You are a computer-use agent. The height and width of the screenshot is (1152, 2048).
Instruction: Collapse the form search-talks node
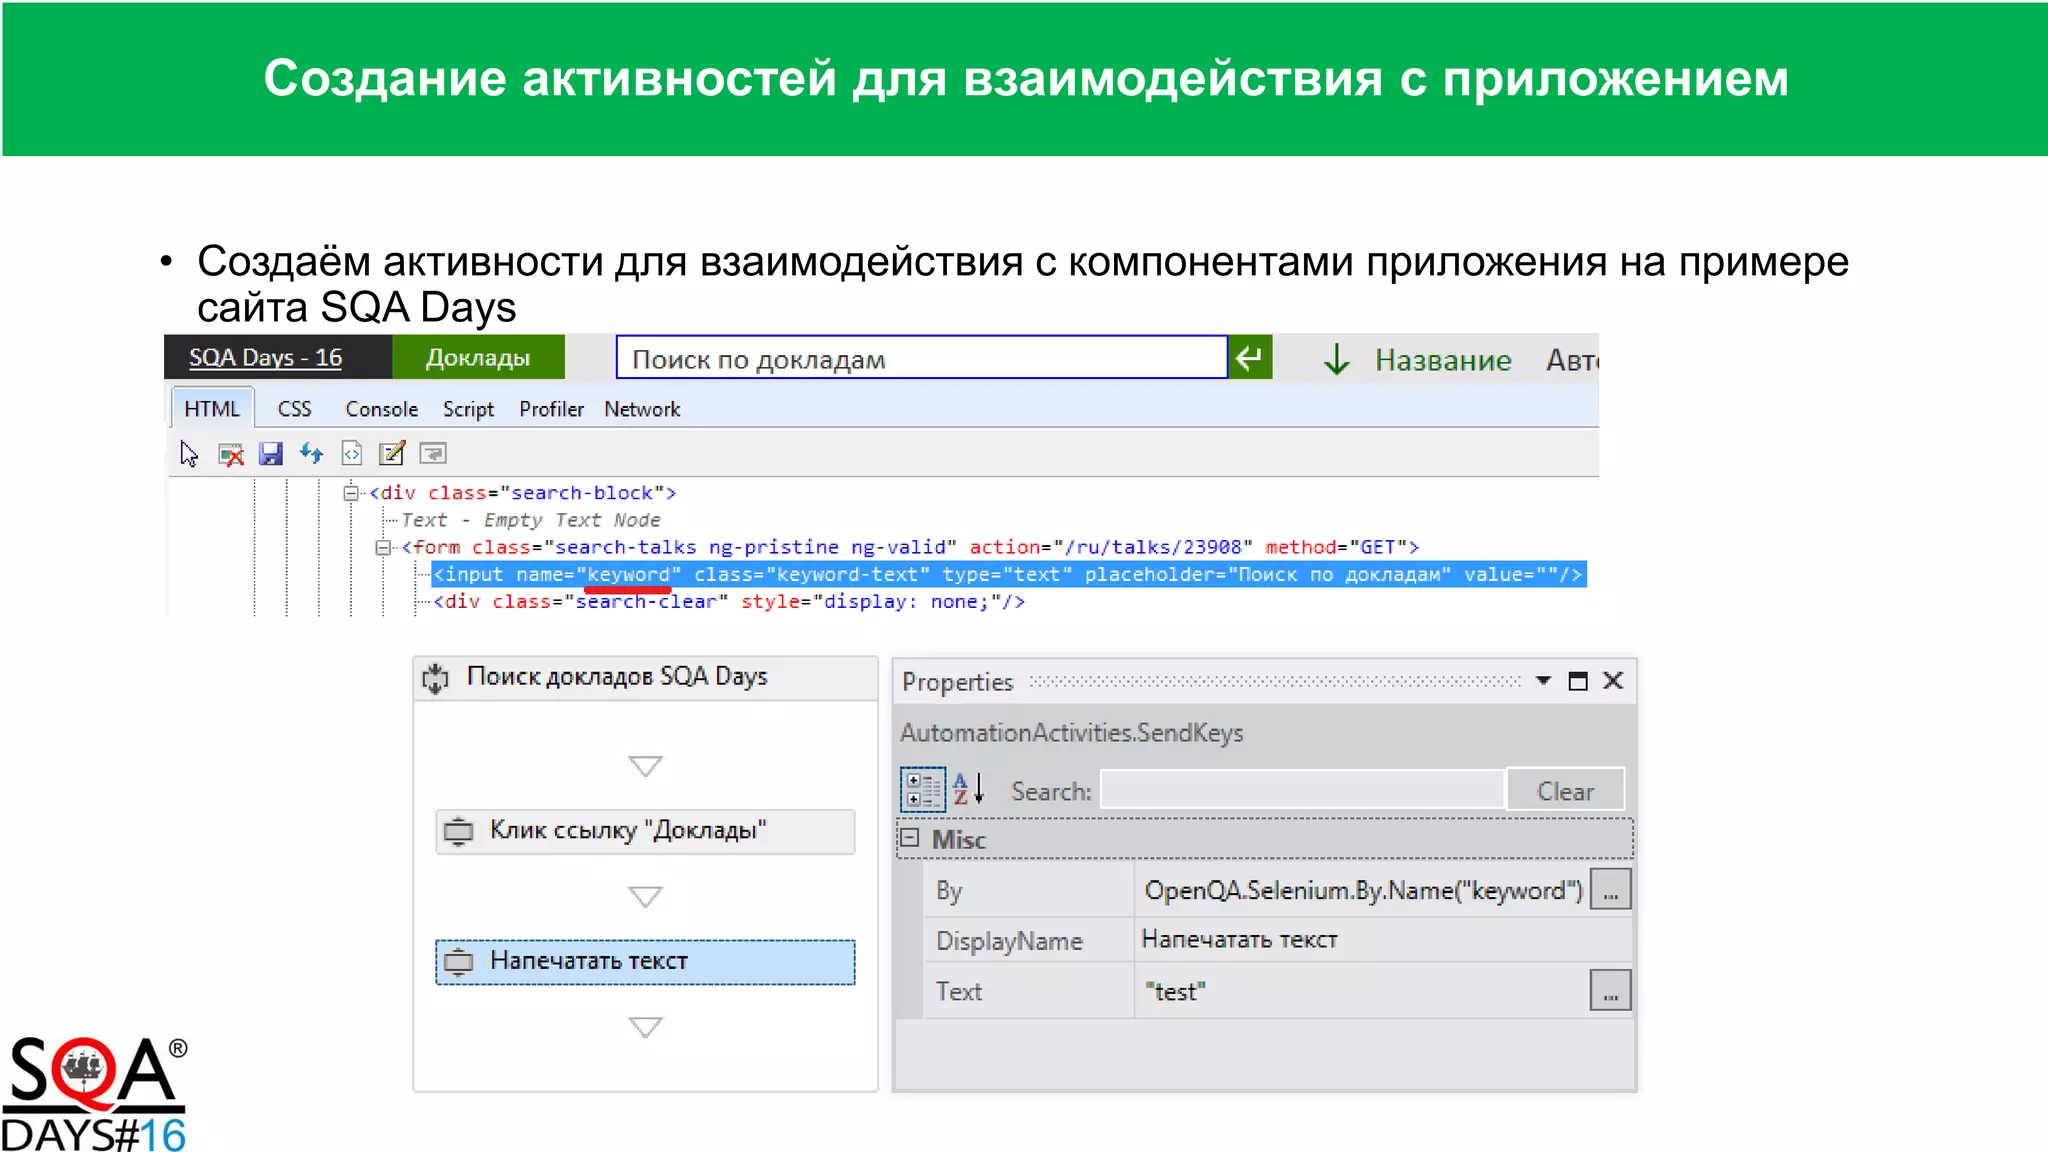pyautogui.click(x=383, y=547)
